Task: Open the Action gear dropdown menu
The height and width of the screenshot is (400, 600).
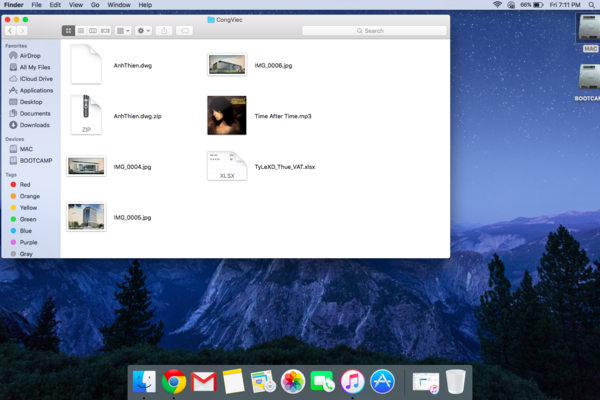Action: point(144,31)
